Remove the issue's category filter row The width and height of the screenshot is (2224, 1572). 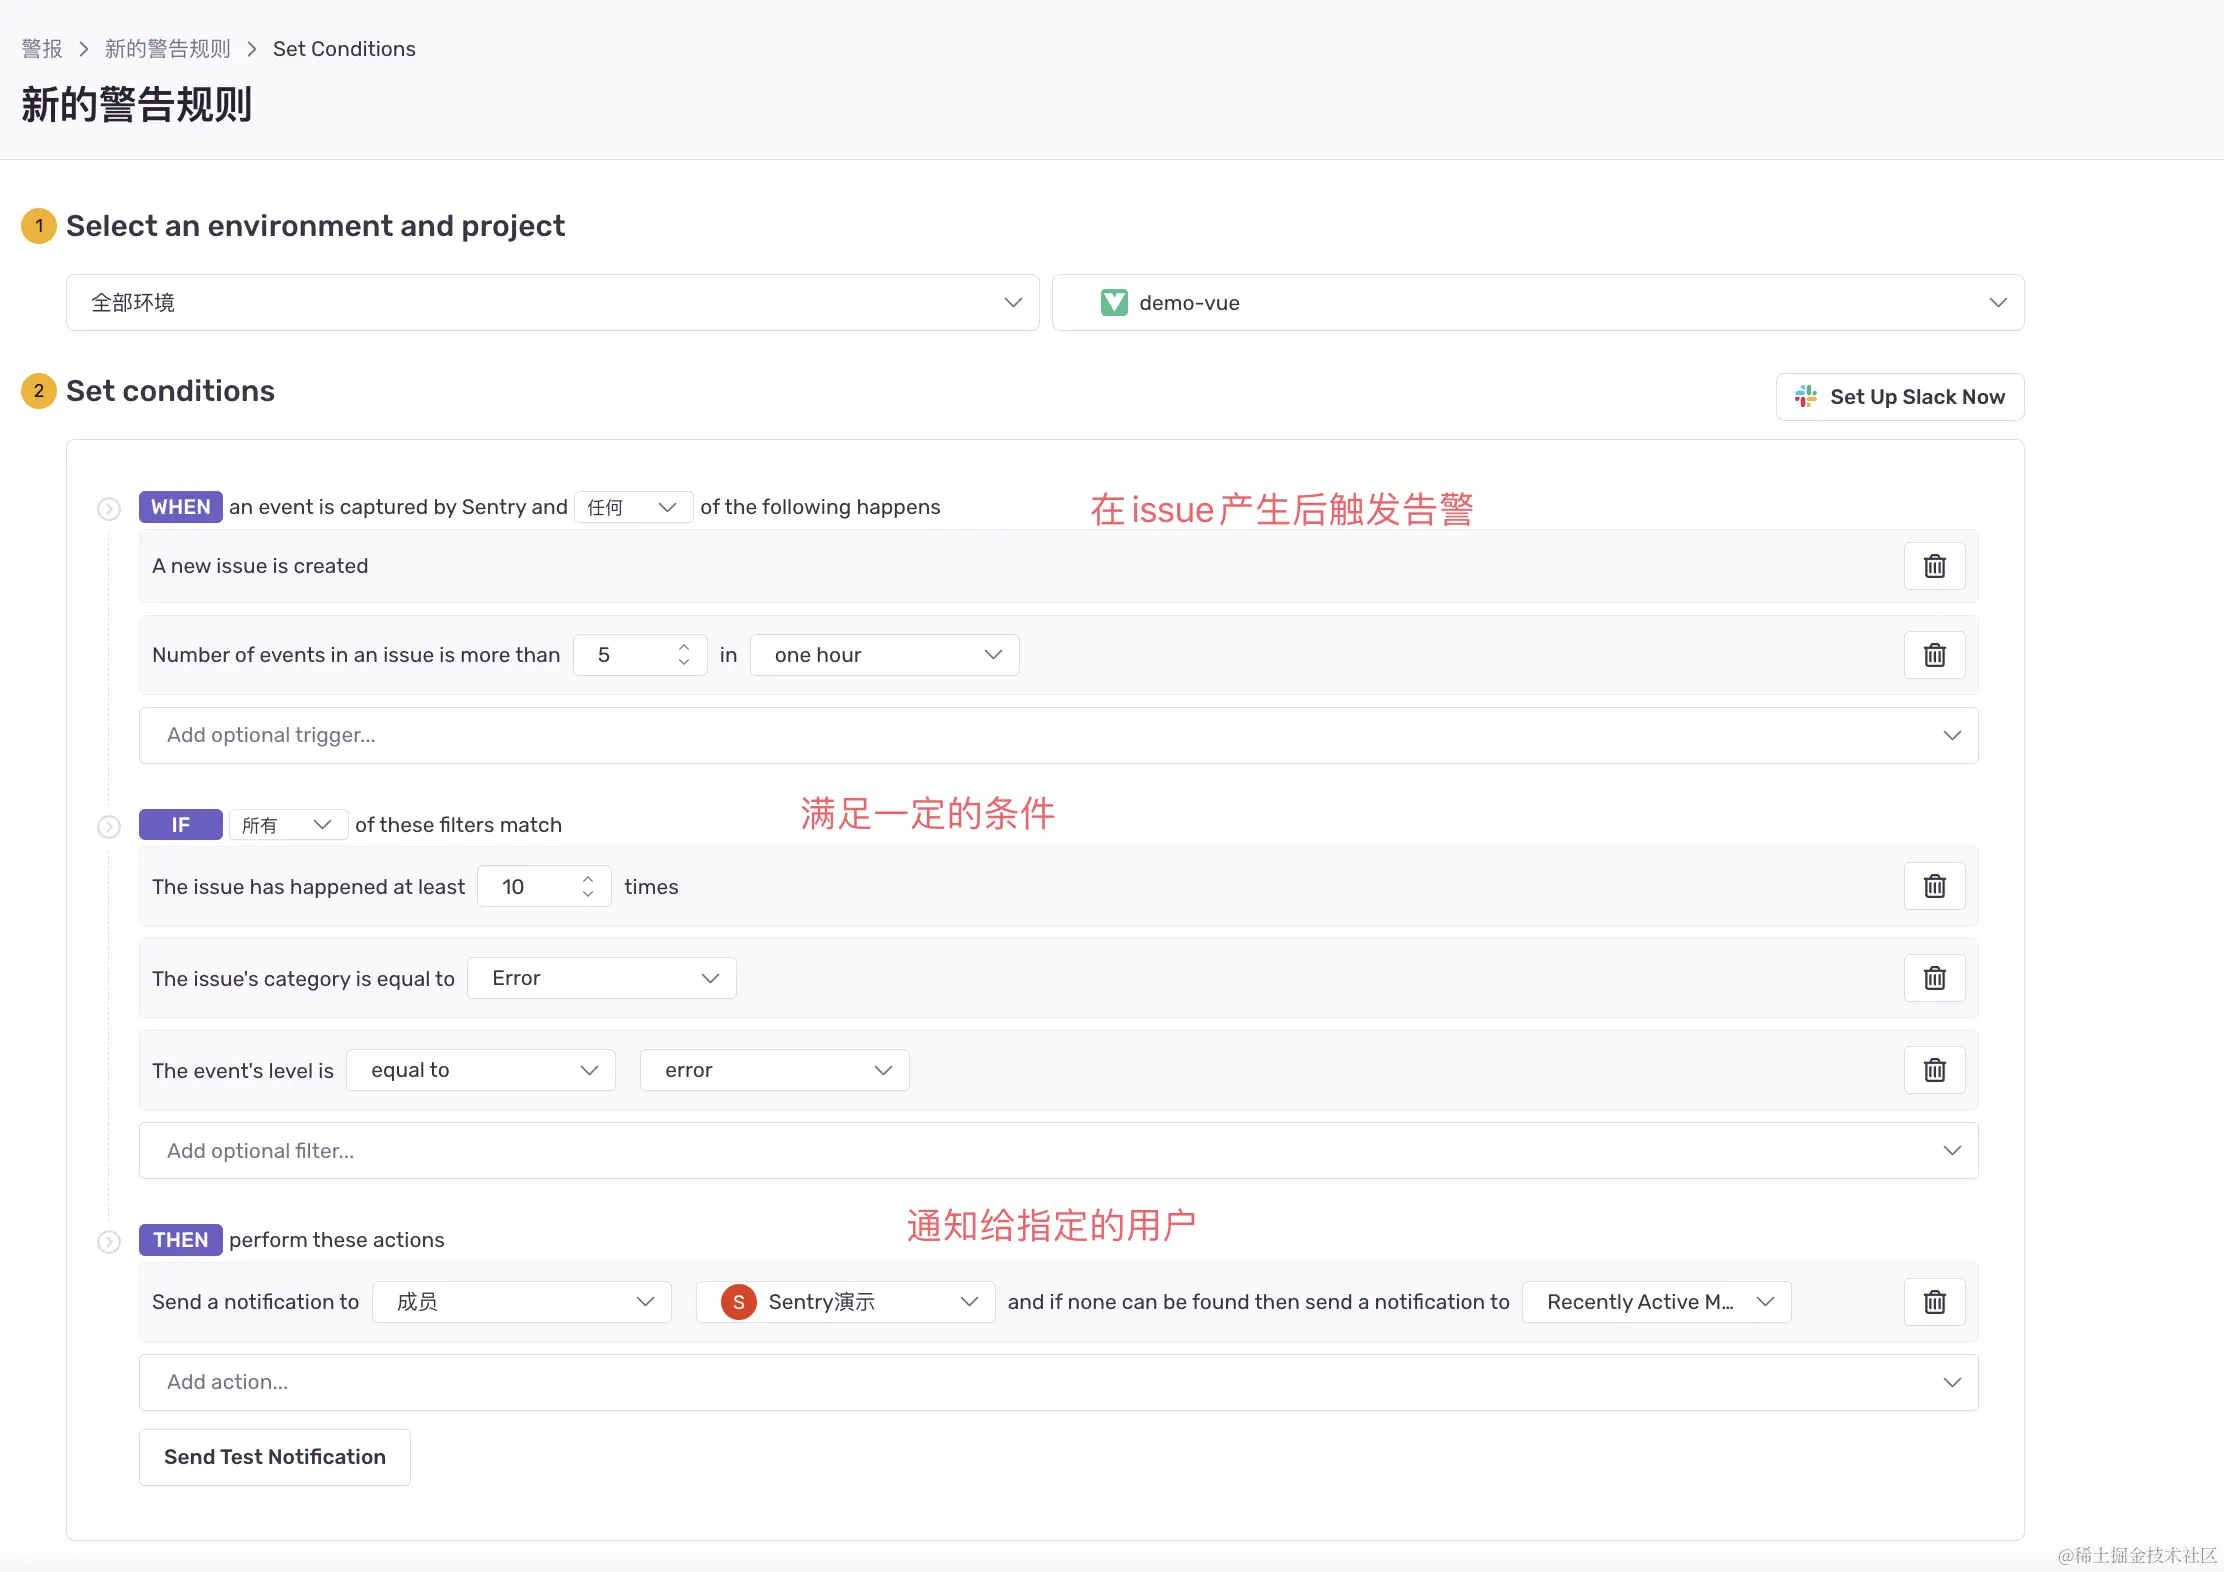[1934, 978]
